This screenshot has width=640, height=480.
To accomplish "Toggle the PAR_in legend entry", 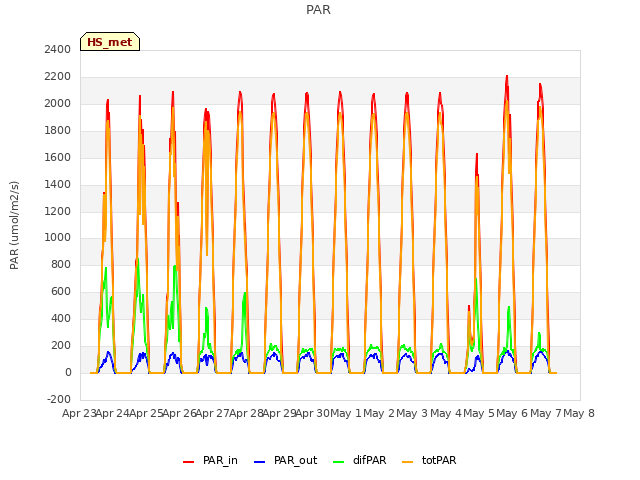I will point(210,460).
